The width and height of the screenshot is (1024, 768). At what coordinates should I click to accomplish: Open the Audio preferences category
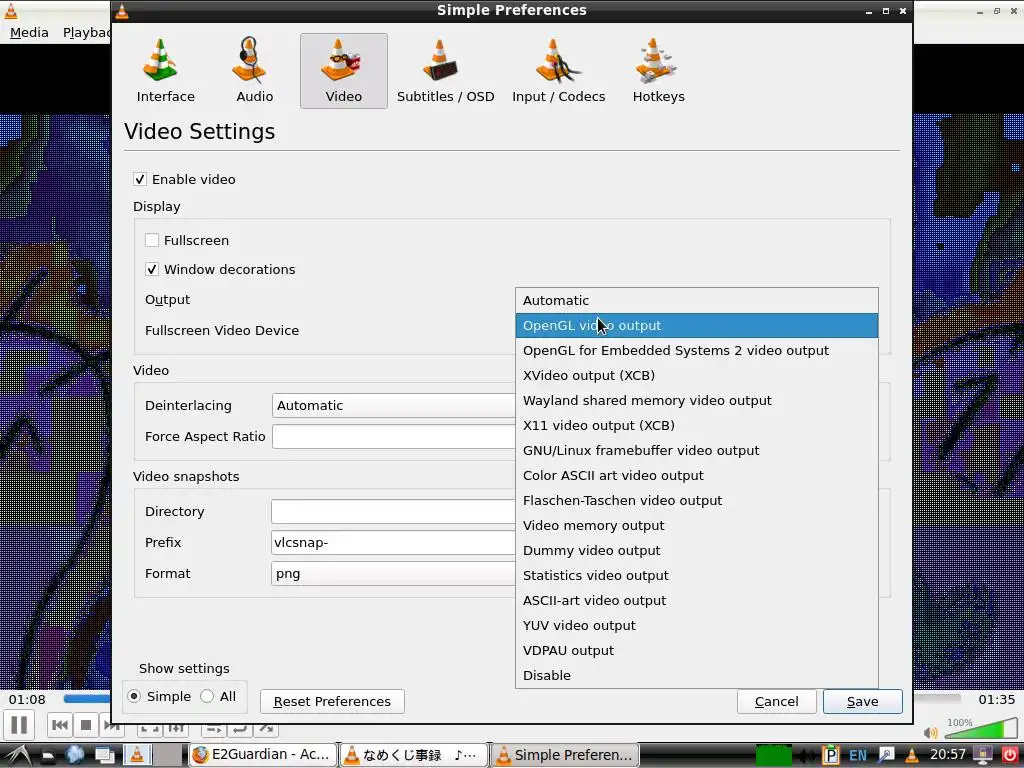coord(254,71)
